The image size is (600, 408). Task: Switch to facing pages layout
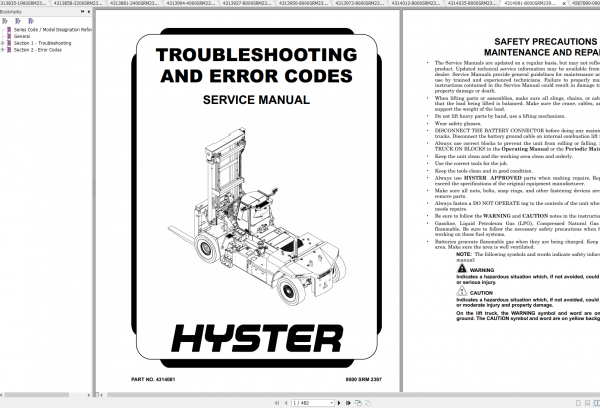pyautogui.click(x=597, y=403)
